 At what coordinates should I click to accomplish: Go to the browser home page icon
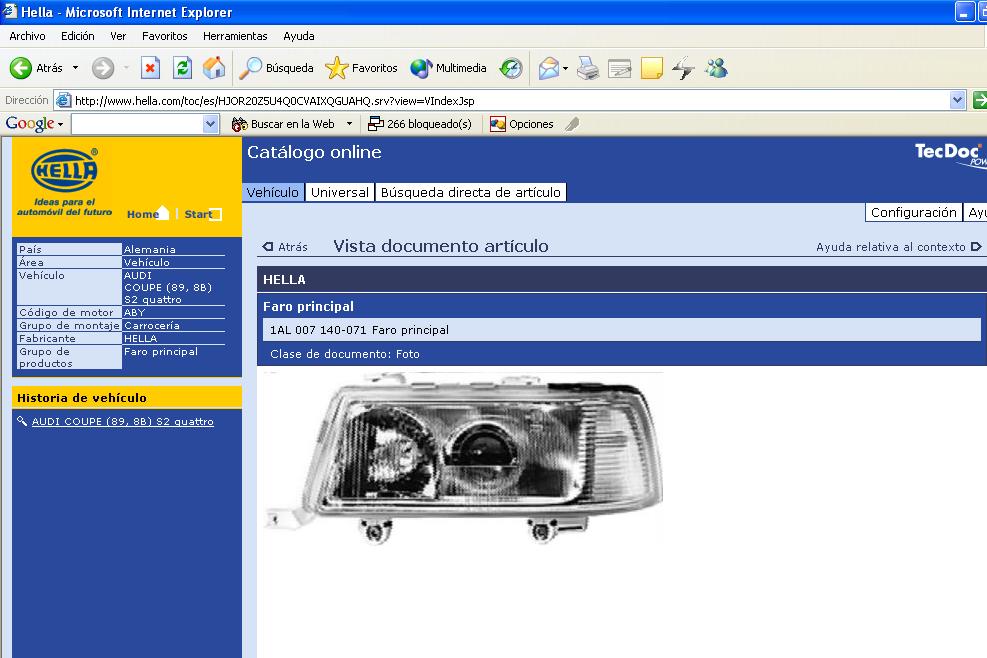(x=214, y=68)
